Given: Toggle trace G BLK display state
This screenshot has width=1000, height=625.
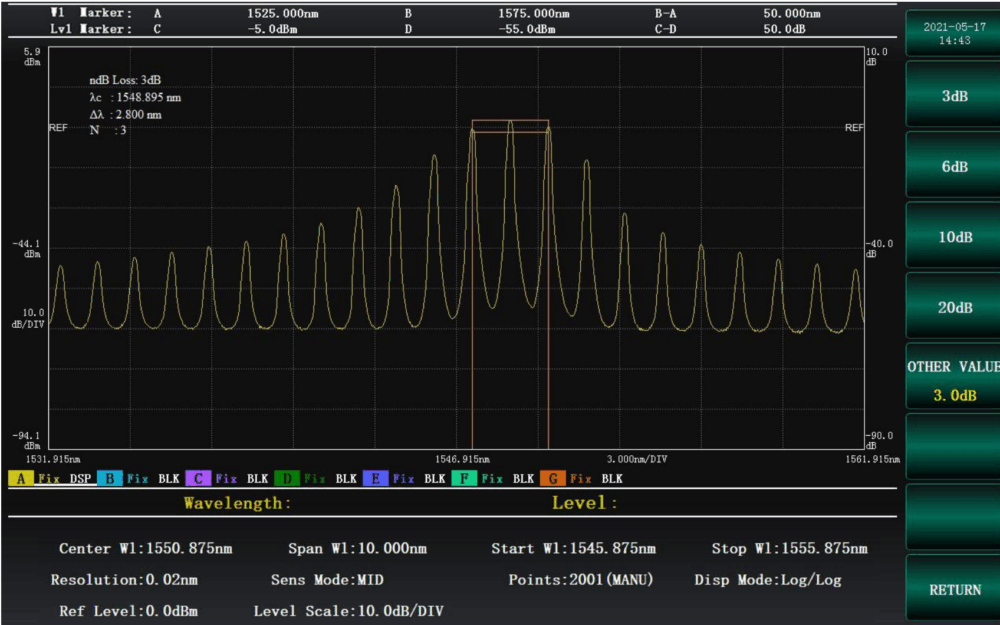Looking at the screenshot, I should [x=612, y=479].
